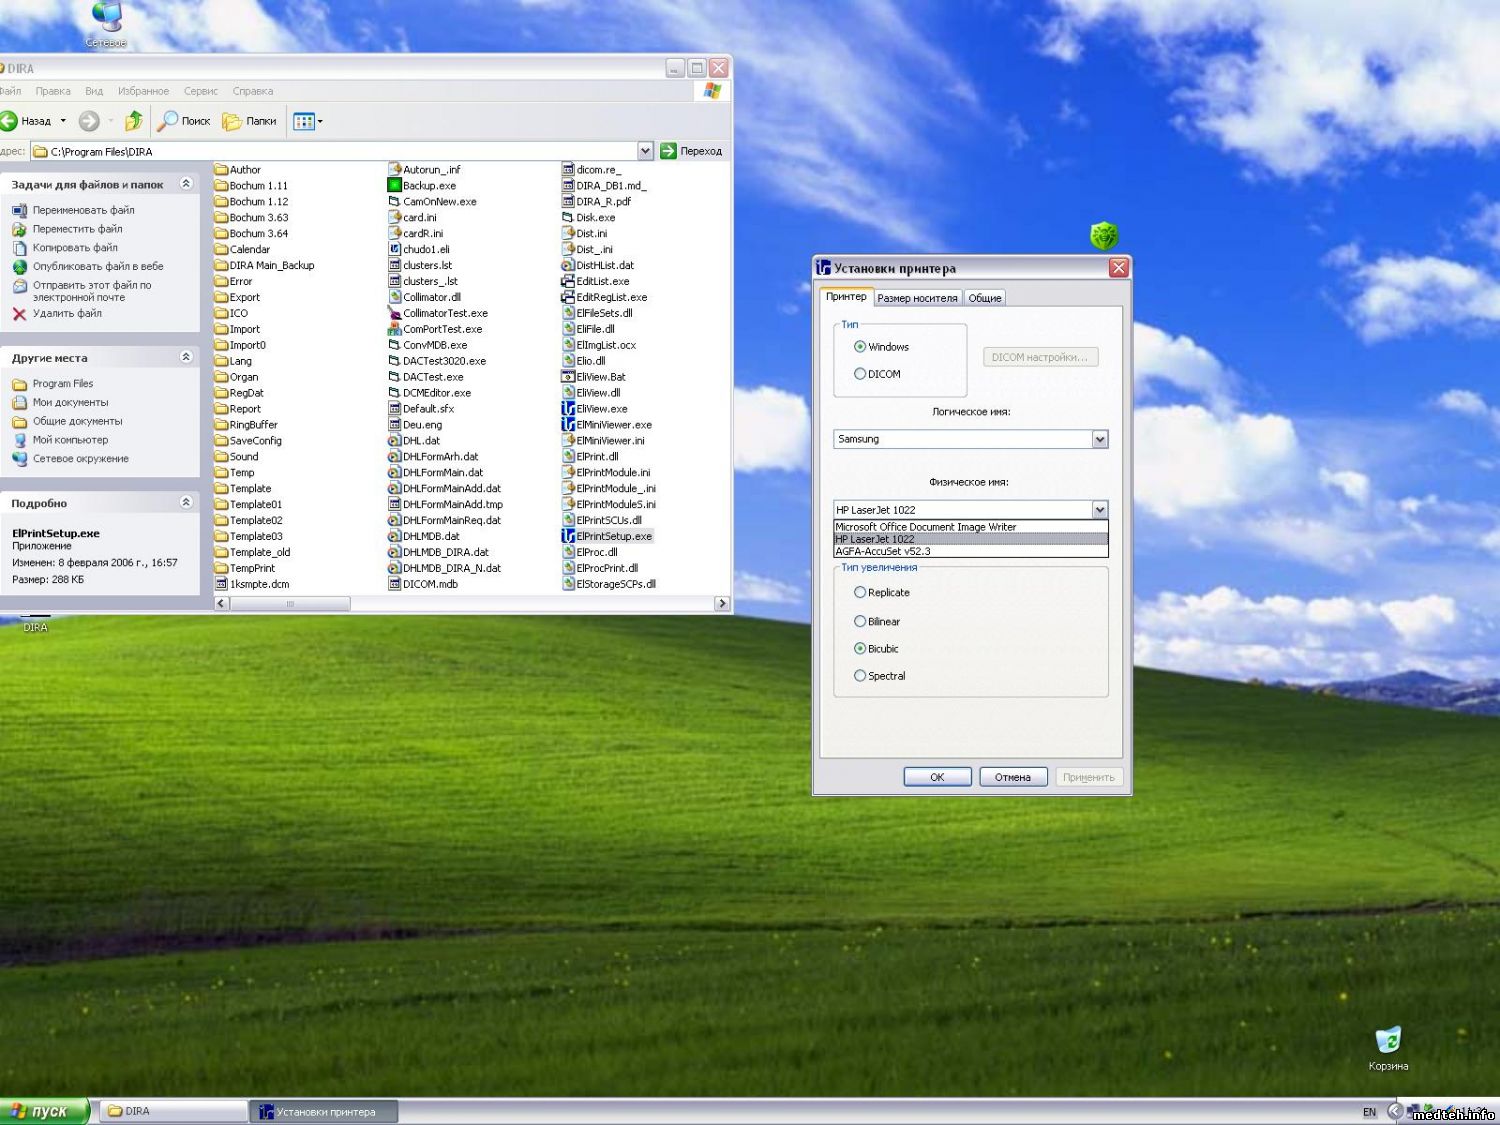Expand the logical name Samsung dropdown
Screen dimensions: 1500x1125
click(x=1100, y=440)
